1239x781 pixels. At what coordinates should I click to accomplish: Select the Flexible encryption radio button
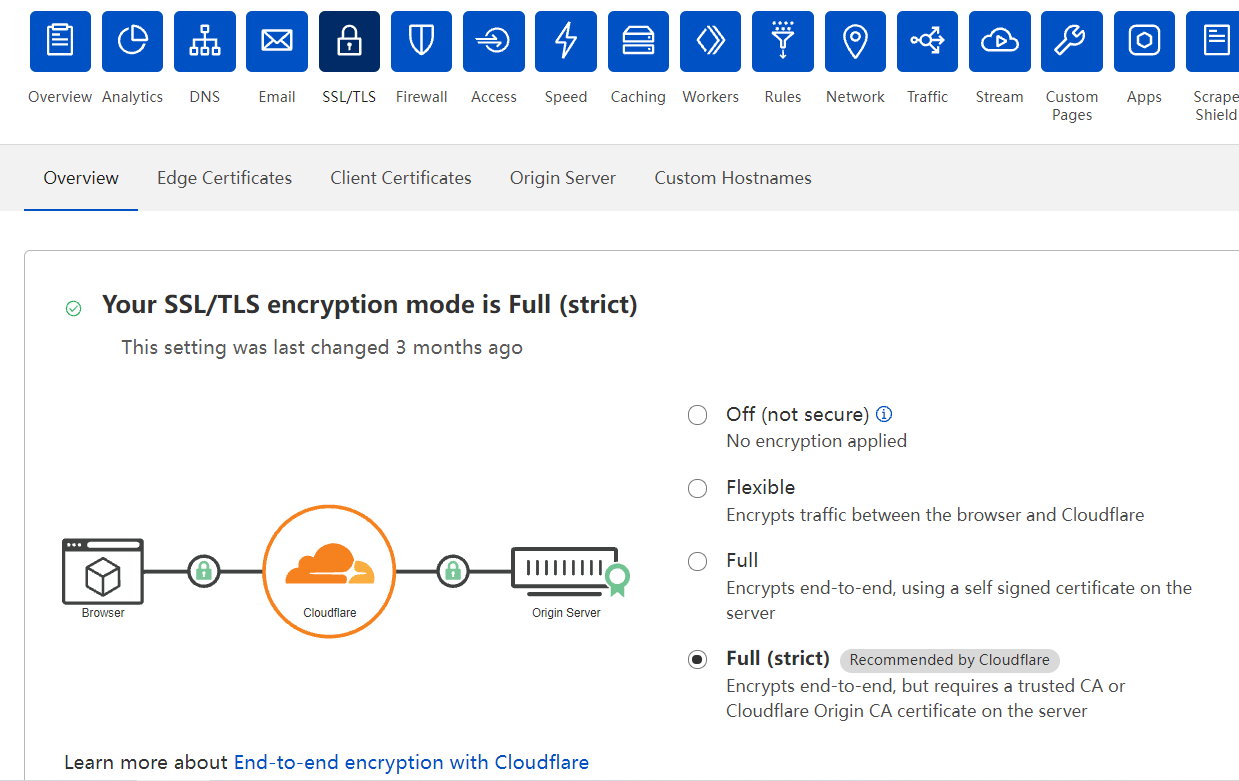click(x=698, y=488)
